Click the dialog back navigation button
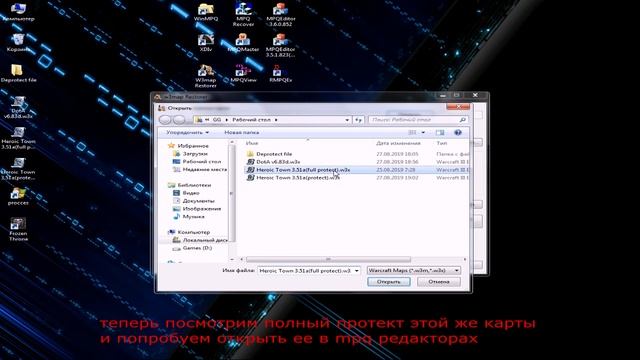This screenshot has width=640, height=360. pos(165,120)
